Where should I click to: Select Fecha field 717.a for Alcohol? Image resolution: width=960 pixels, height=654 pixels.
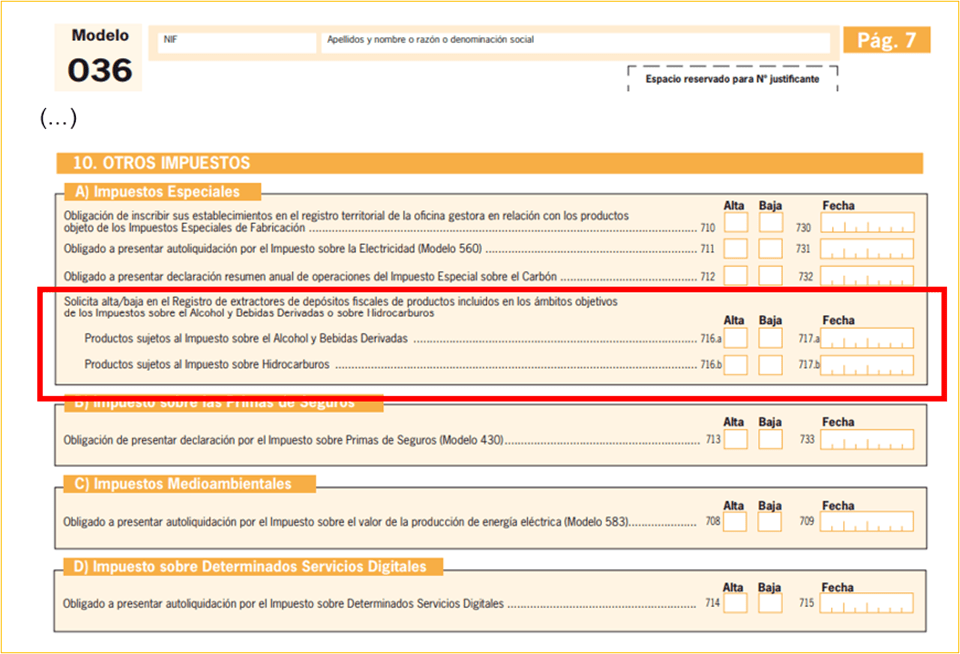pyautogui.click(x=867, y=339)
